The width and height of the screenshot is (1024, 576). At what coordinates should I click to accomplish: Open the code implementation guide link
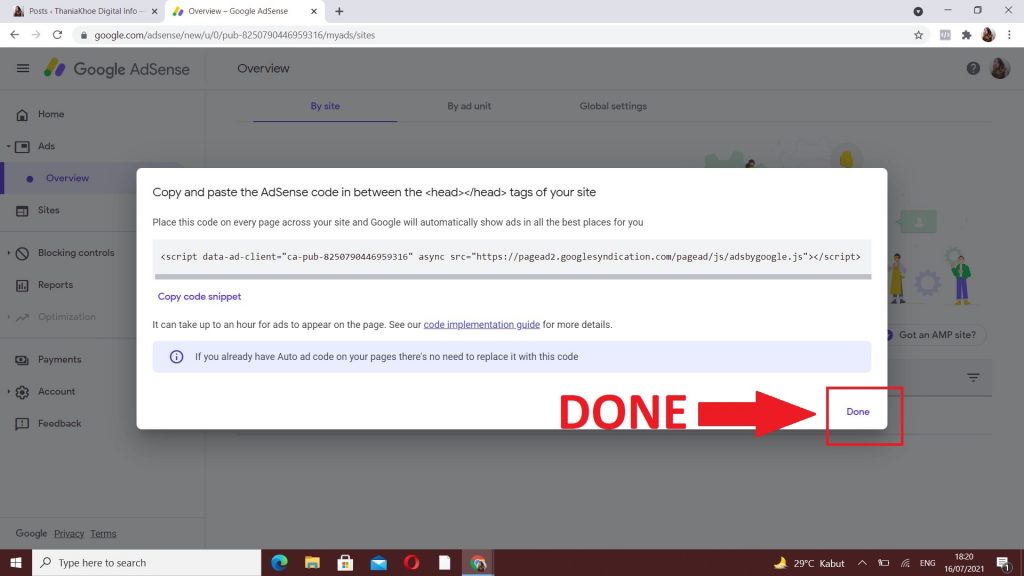click(x=481, y=325)
